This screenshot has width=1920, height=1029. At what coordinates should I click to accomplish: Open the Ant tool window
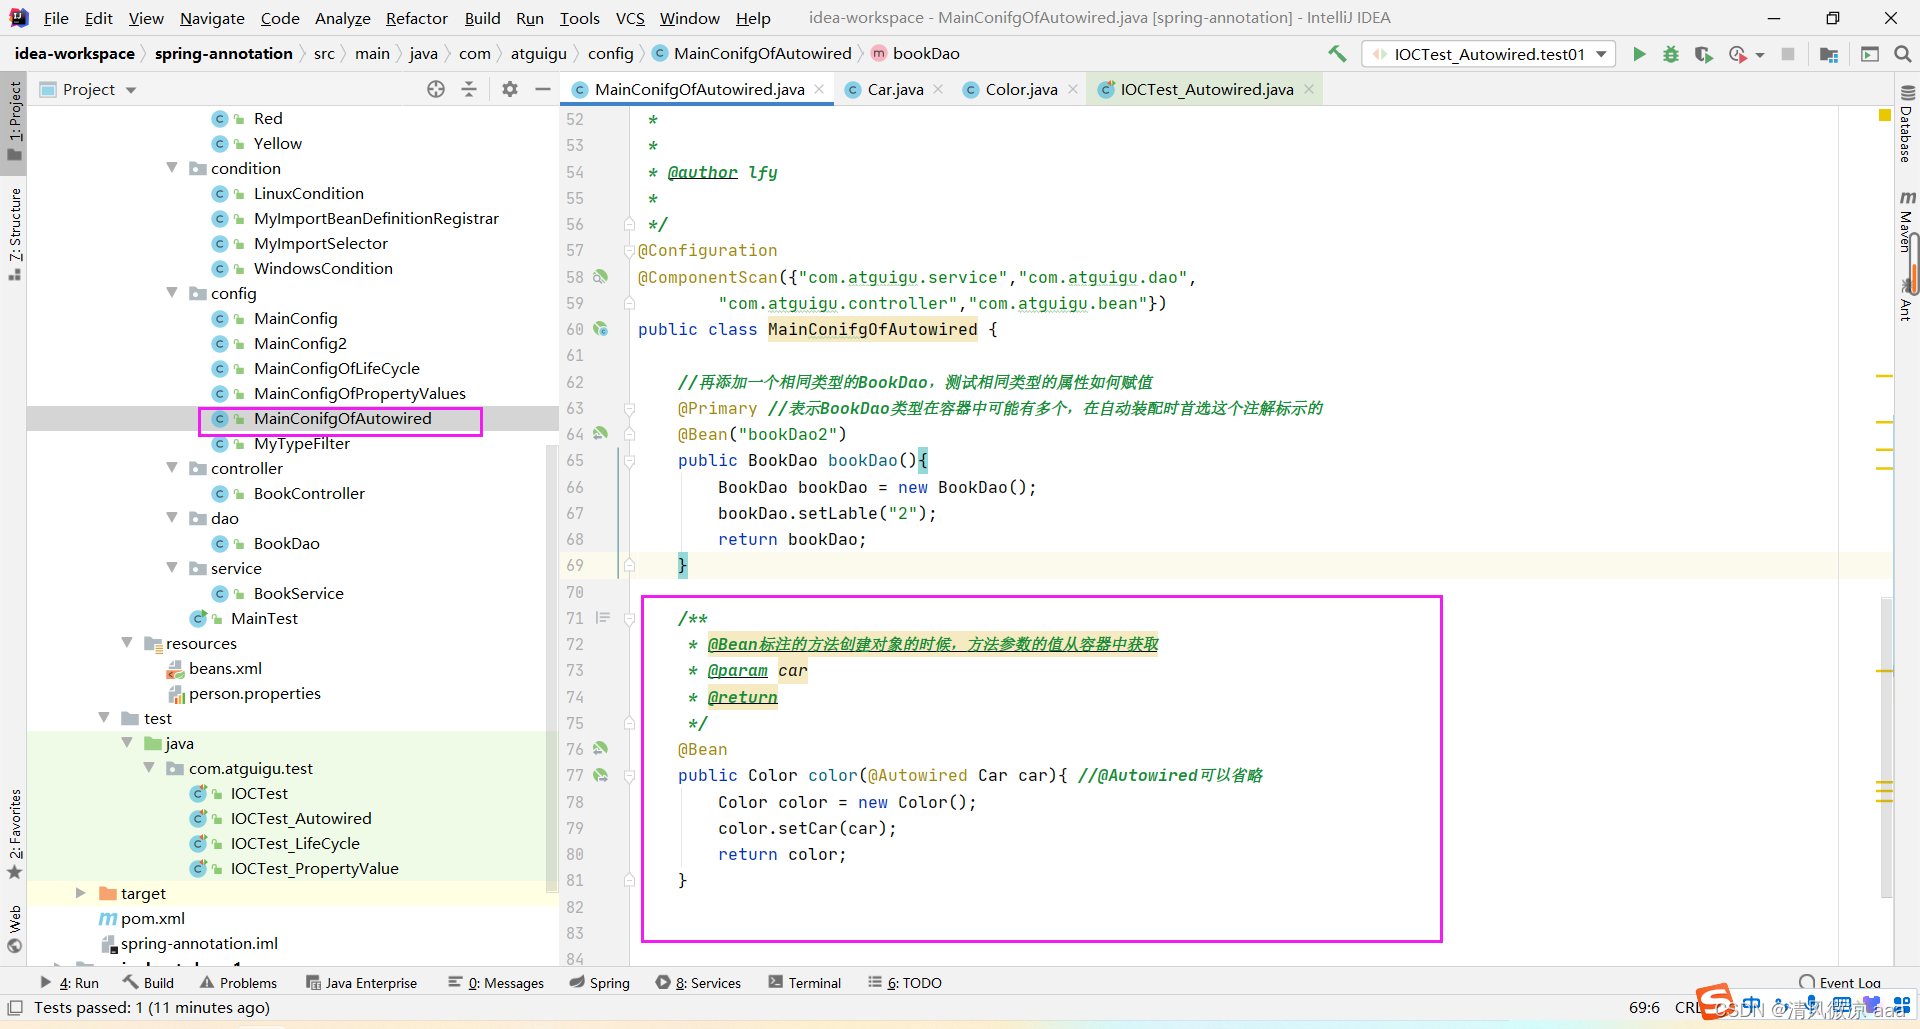tap(1906, 301)
